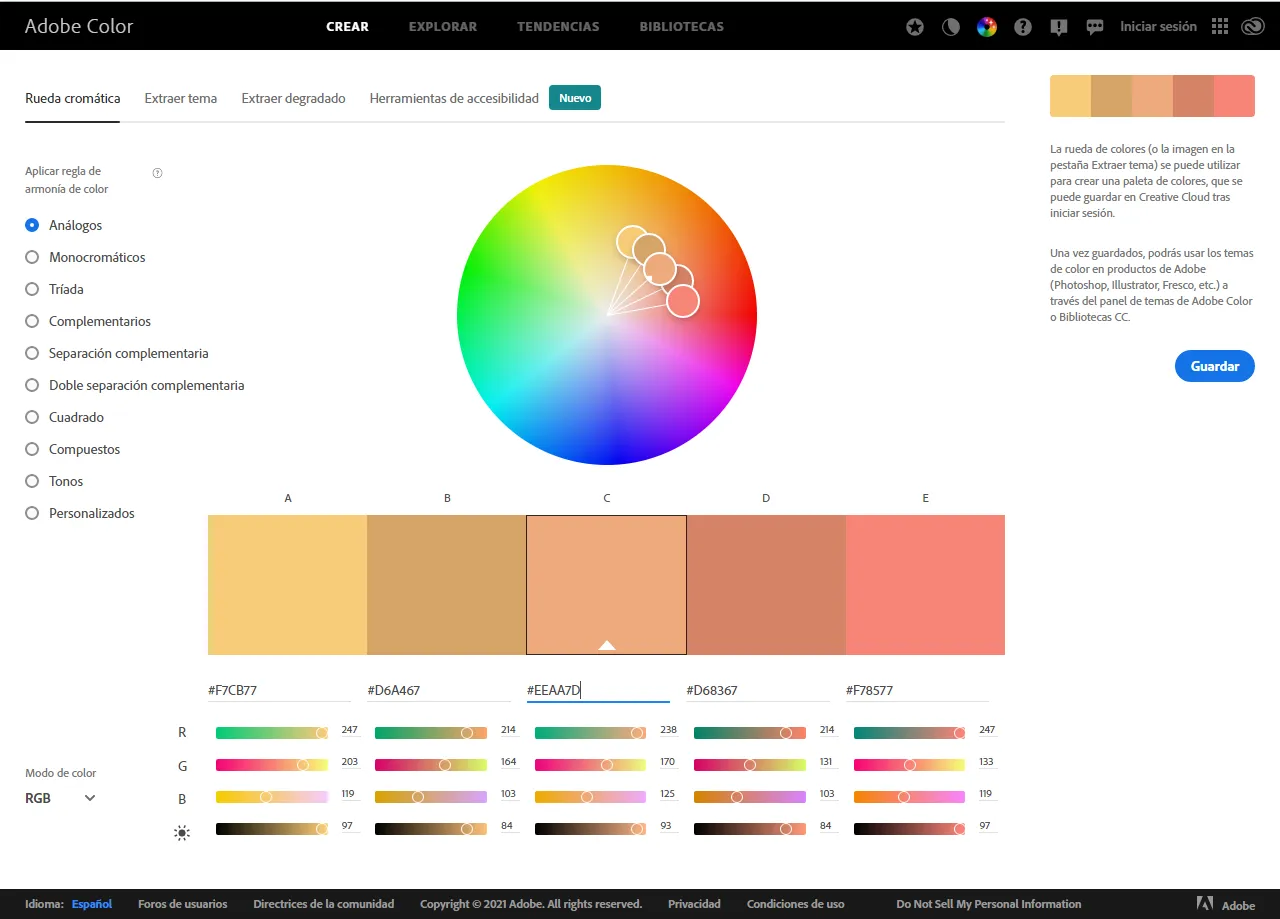Viewport: 1280px width, 919px height.
Task: Open the rainbow color wheel icon in header
Action: coord(987,27)
